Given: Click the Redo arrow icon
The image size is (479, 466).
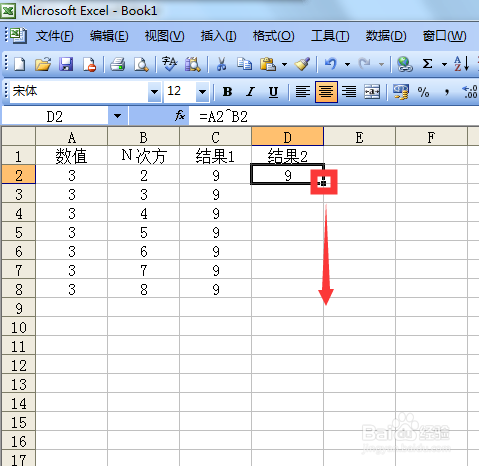Looking at the screenshot, I should point(364,63).
